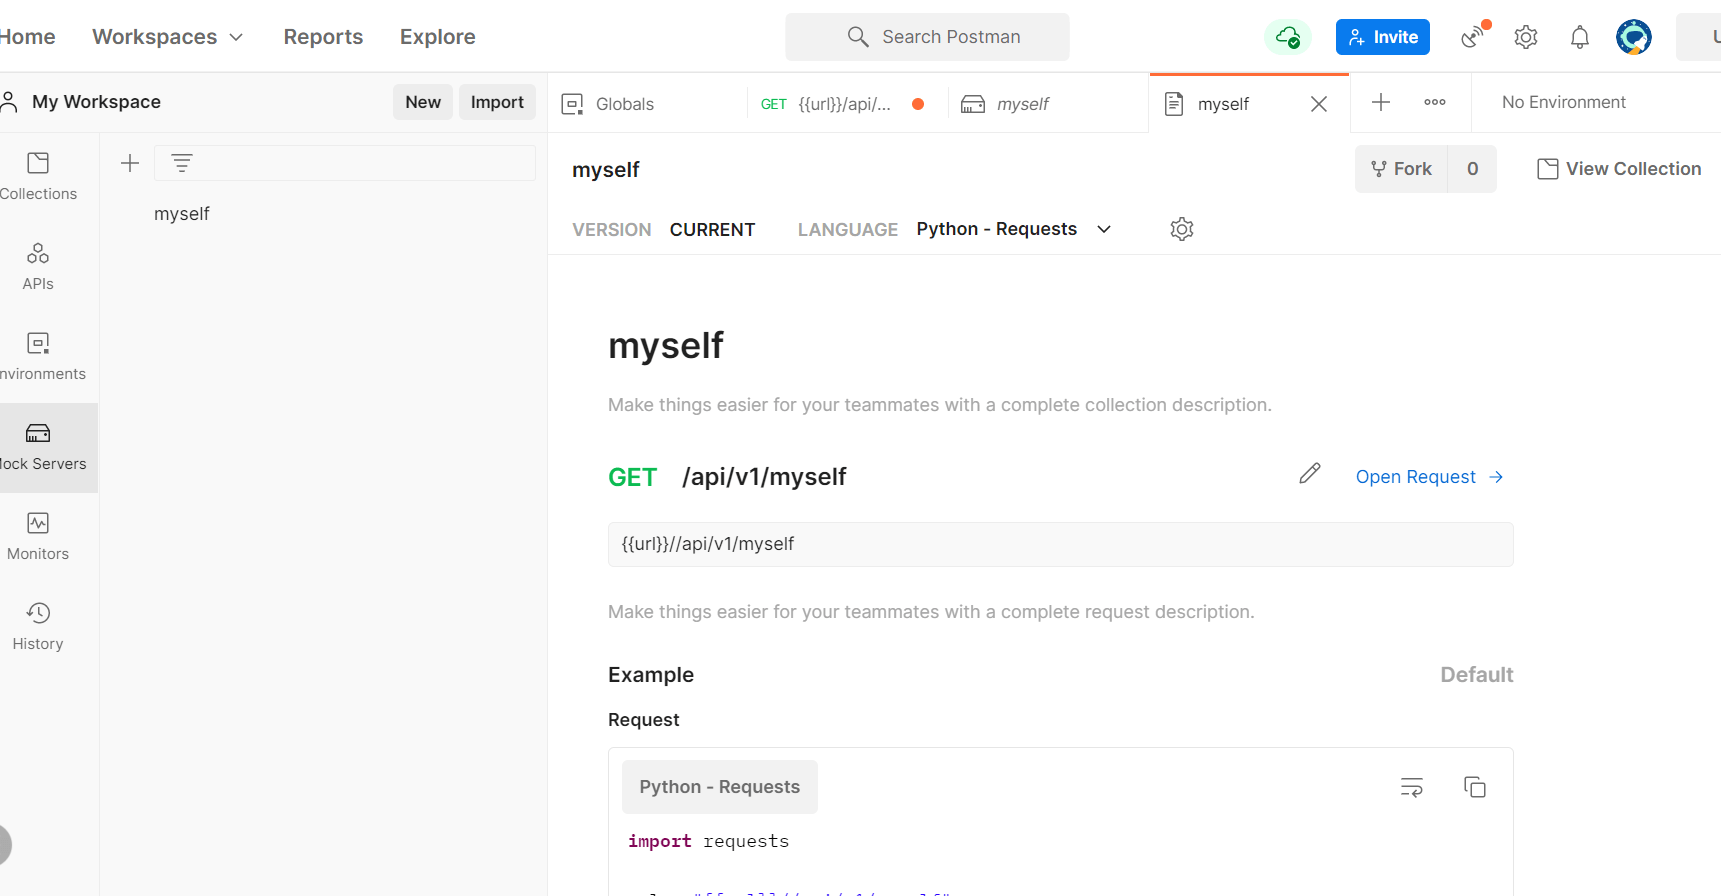The width and height of the screenshot is (1721, 896).
Task: Copy the Python code snippet
Action: 1475,787
